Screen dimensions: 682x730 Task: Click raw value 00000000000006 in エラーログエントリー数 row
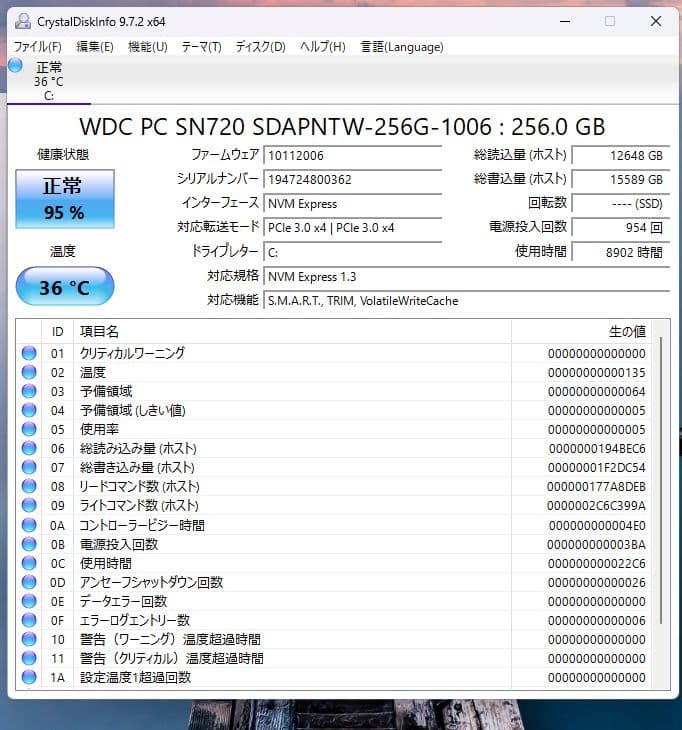597,621
